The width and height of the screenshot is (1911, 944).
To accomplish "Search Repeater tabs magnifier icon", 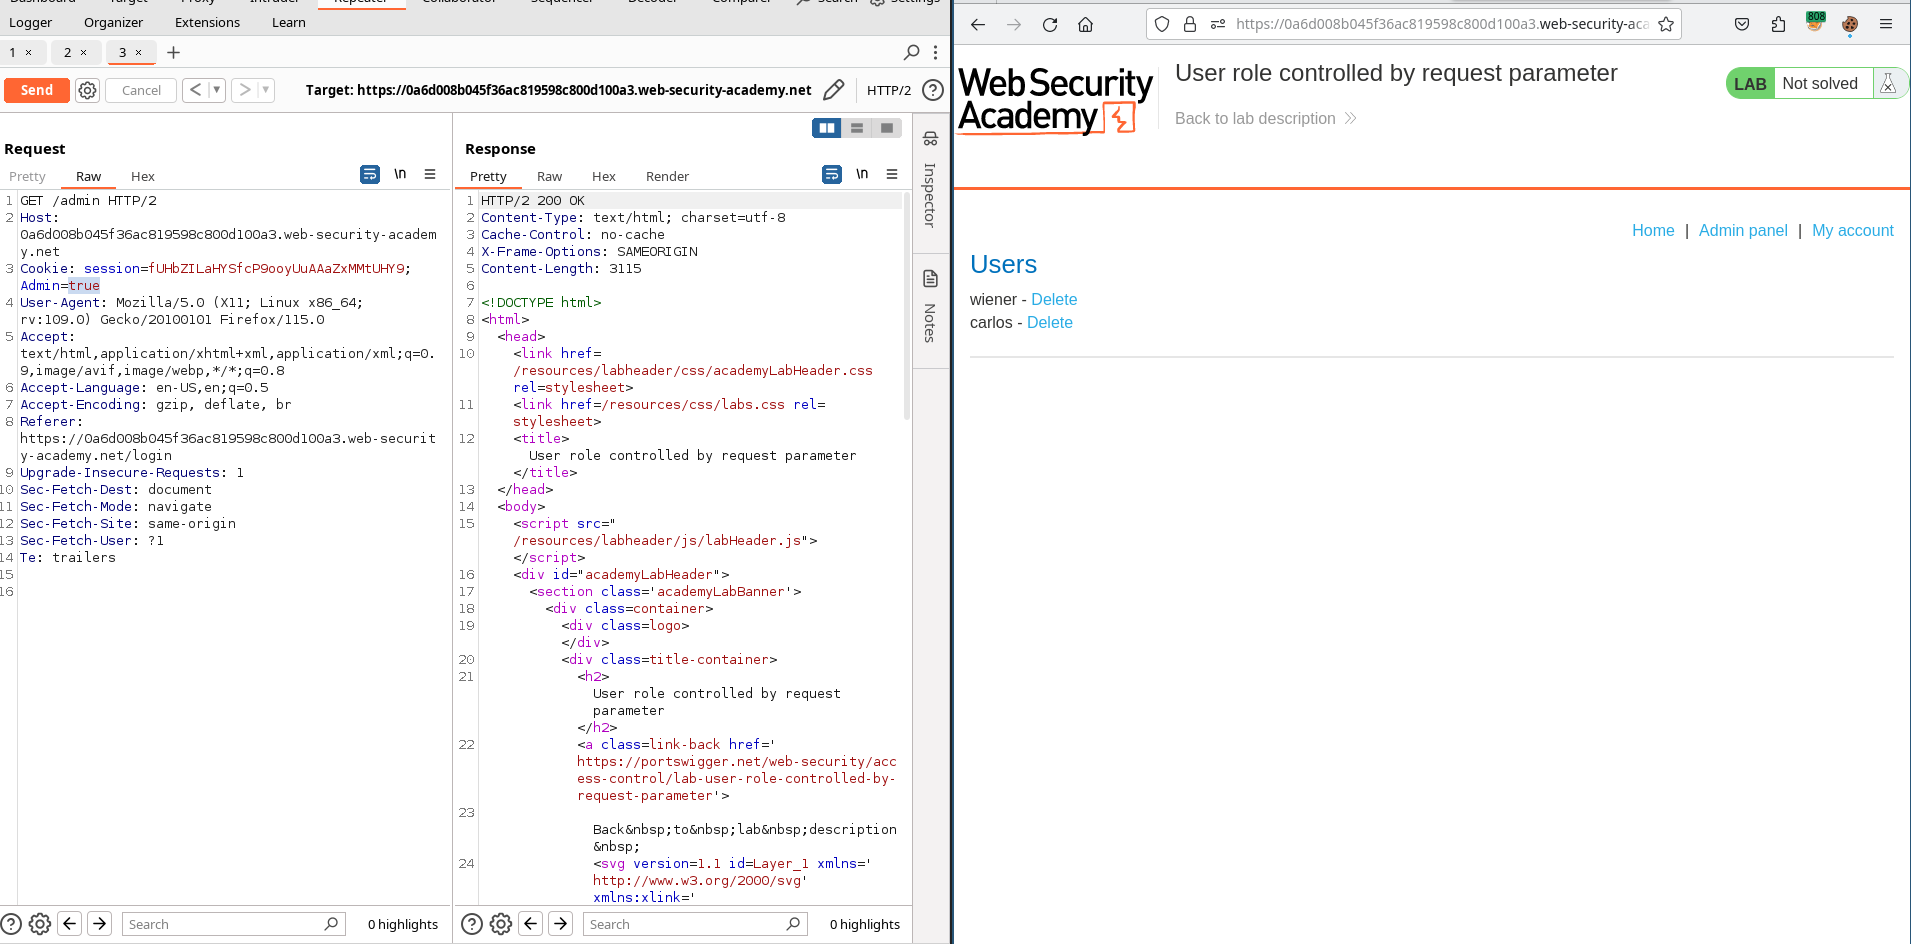I will pyautogui.click(x=911, y=52).
